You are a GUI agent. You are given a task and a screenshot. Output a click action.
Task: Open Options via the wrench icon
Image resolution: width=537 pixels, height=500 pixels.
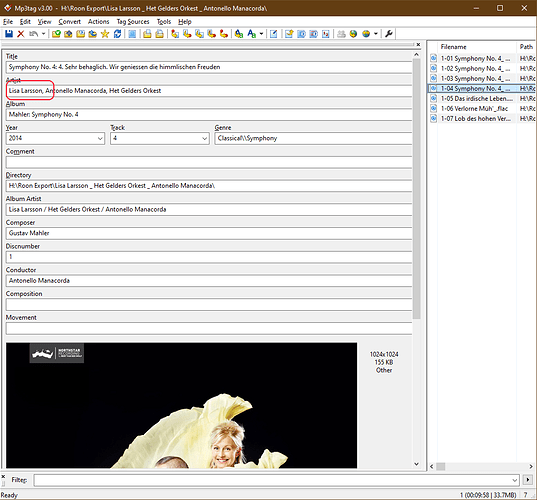[388, 34]
